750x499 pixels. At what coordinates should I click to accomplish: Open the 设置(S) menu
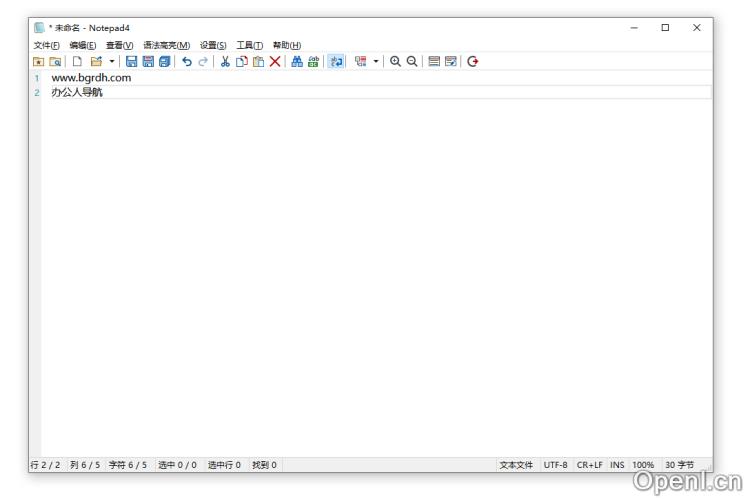[213, 45]
